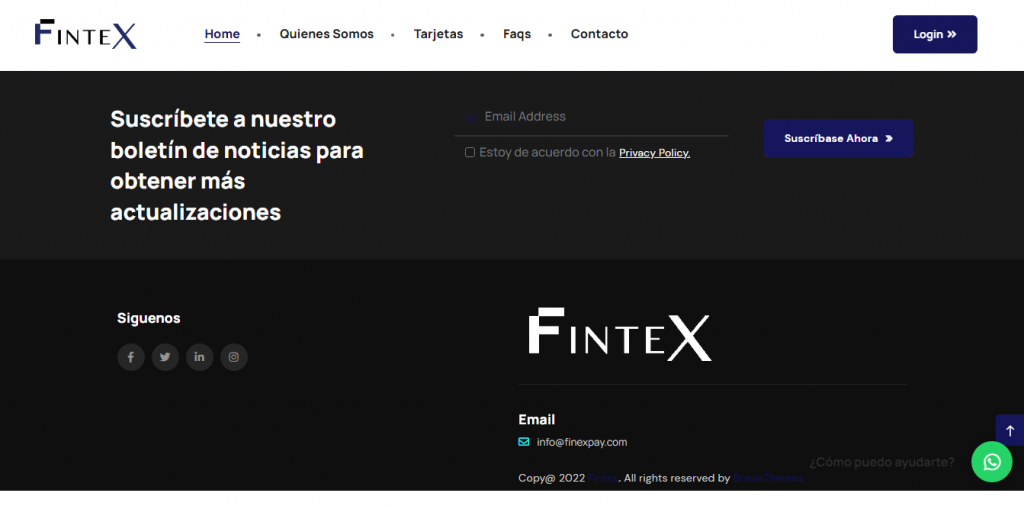Open the Facebook social icon

[131, 357]
